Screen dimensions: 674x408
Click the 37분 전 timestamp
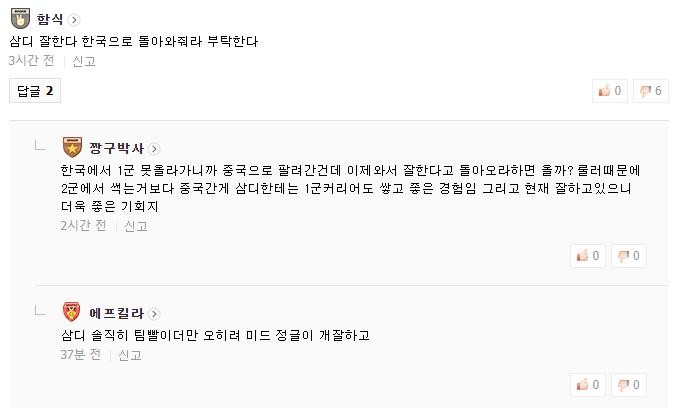(80, 354)
